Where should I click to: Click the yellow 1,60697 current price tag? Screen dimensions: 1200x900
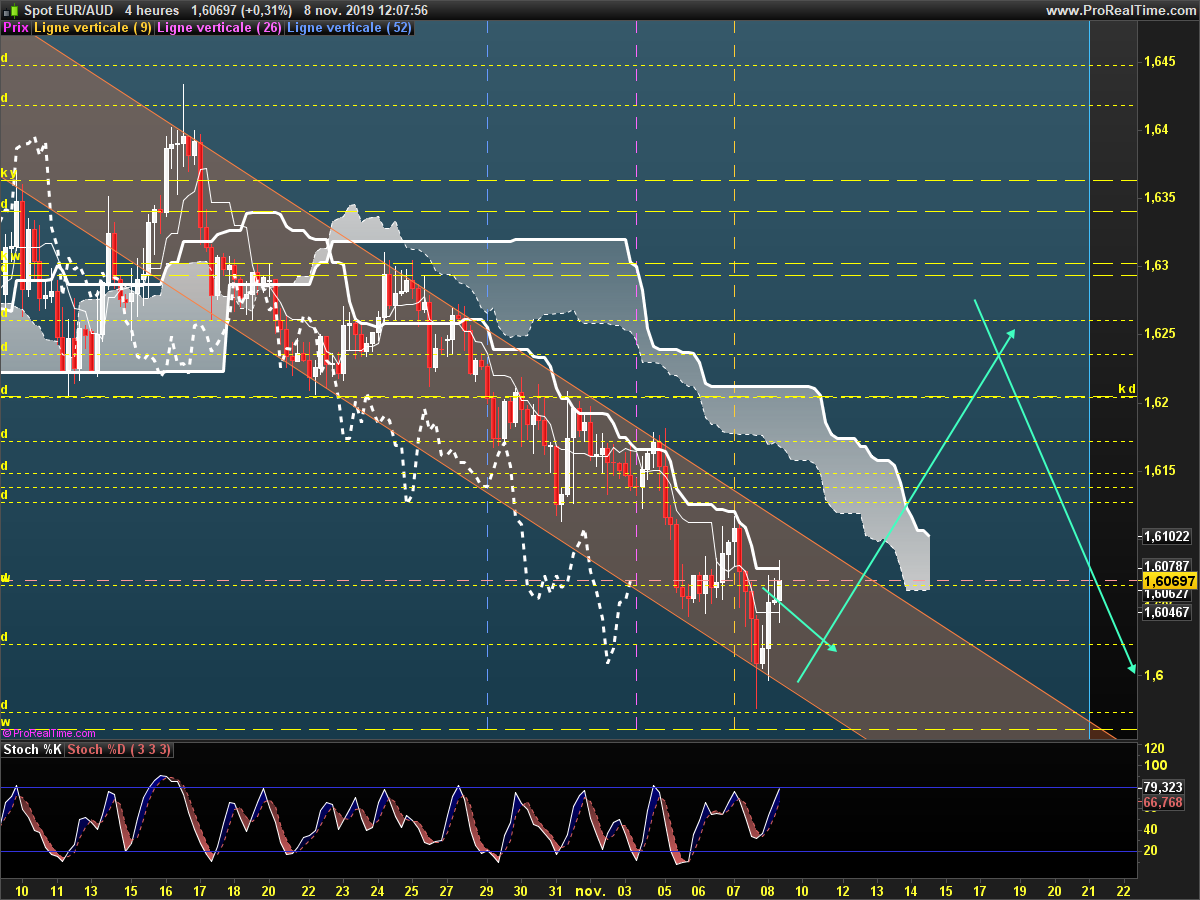1169,581
